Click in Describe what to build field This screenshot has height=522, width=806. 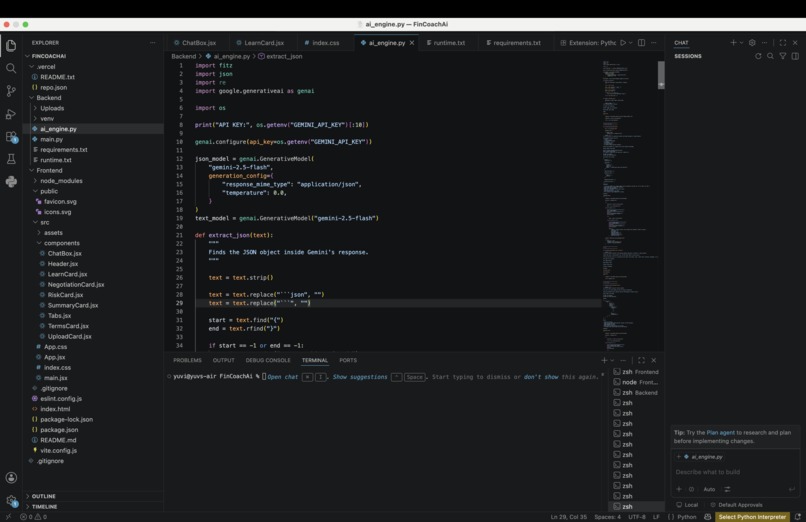[x=735, y=472]
